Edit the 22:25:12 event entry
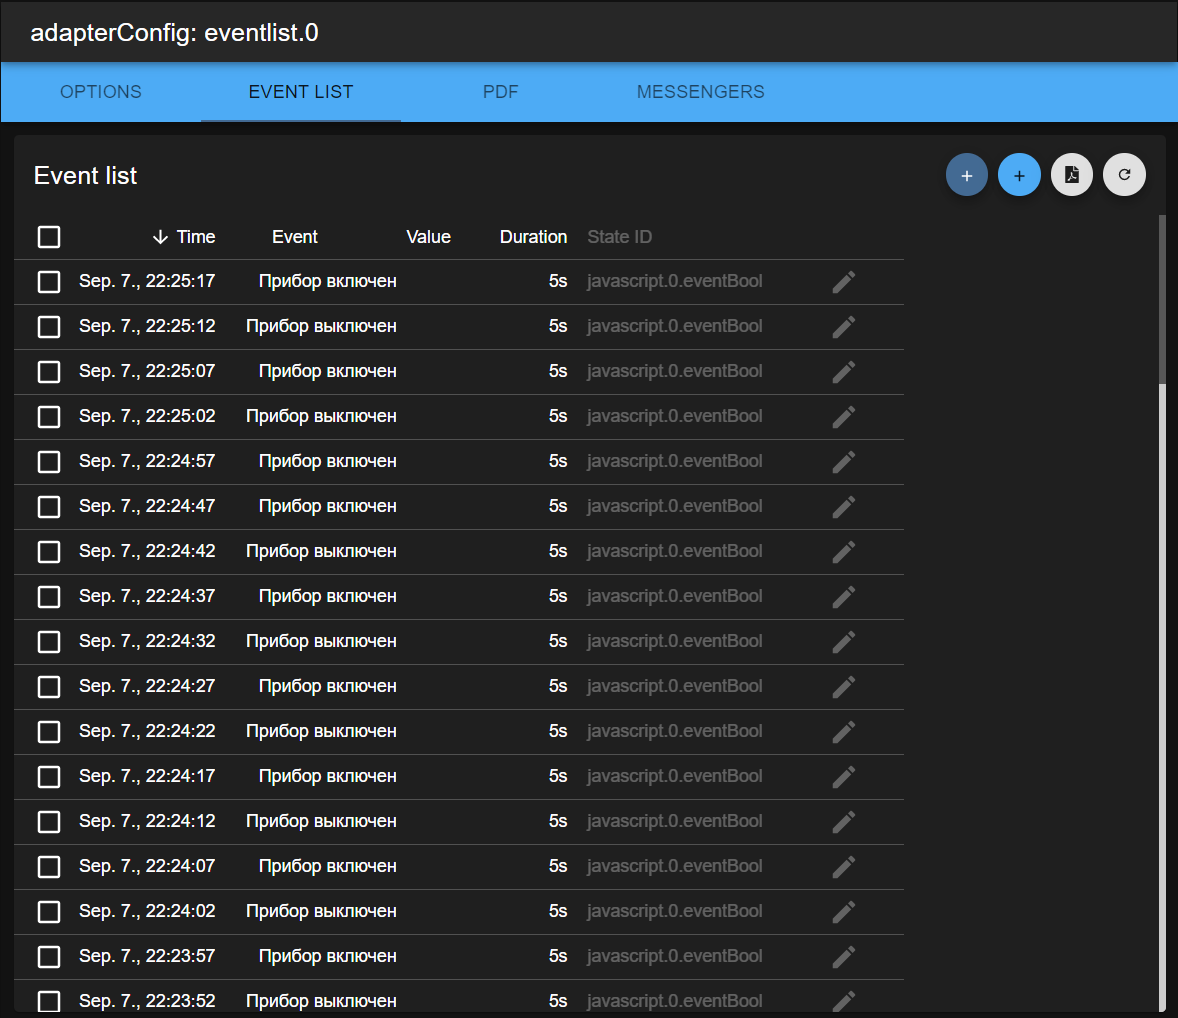Screen dimensions: 1178x1018 pos(844,327)
